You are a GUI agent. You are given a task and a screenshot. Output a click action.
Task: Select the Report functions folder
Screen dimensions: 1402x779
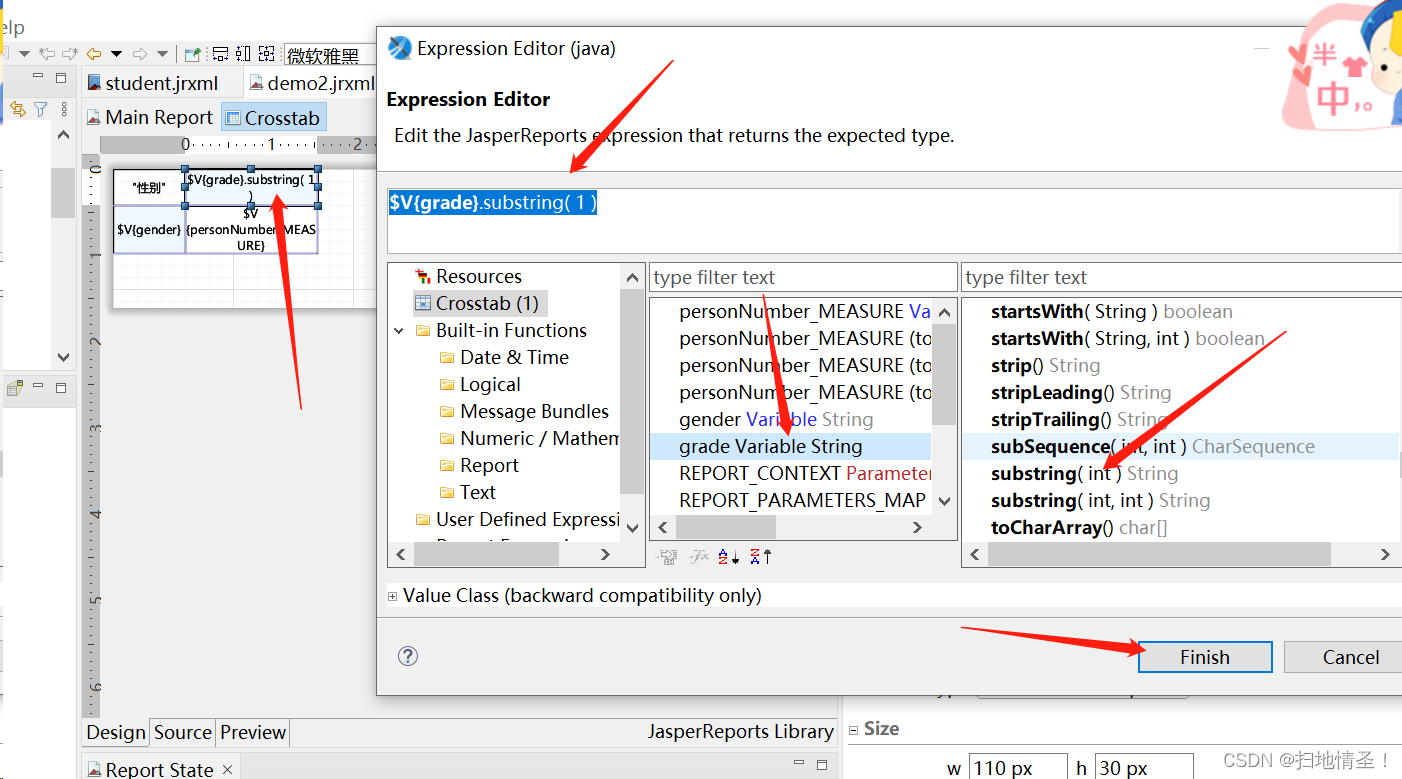(479, 465)
